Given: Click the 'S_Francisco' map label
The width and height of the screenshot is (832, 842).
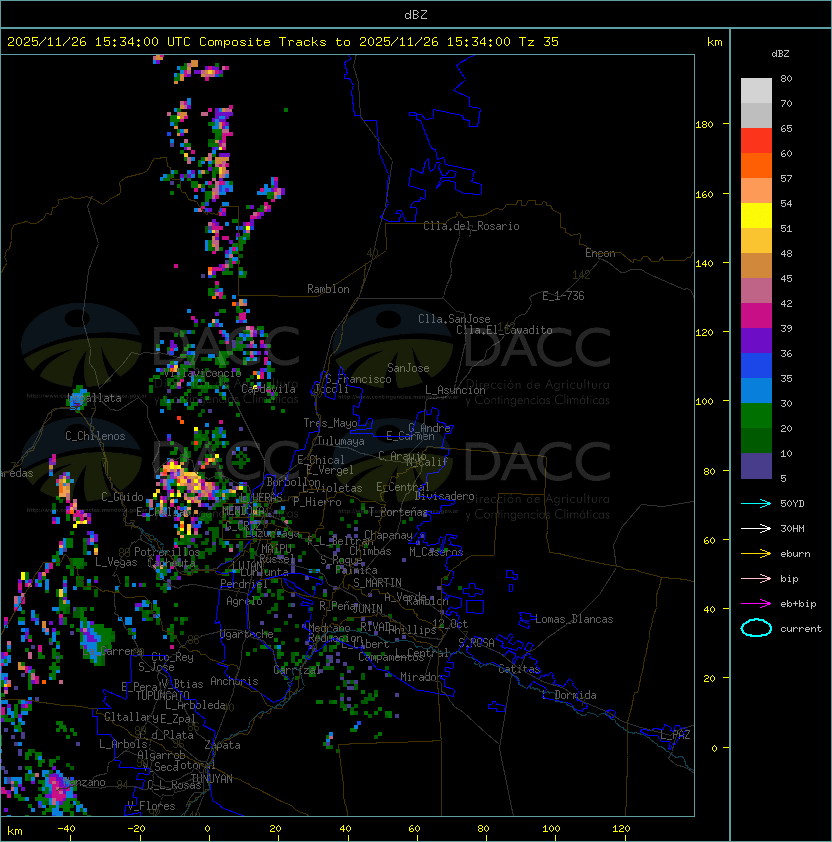Looking at the screenshot, I should (x=358, y=379).
